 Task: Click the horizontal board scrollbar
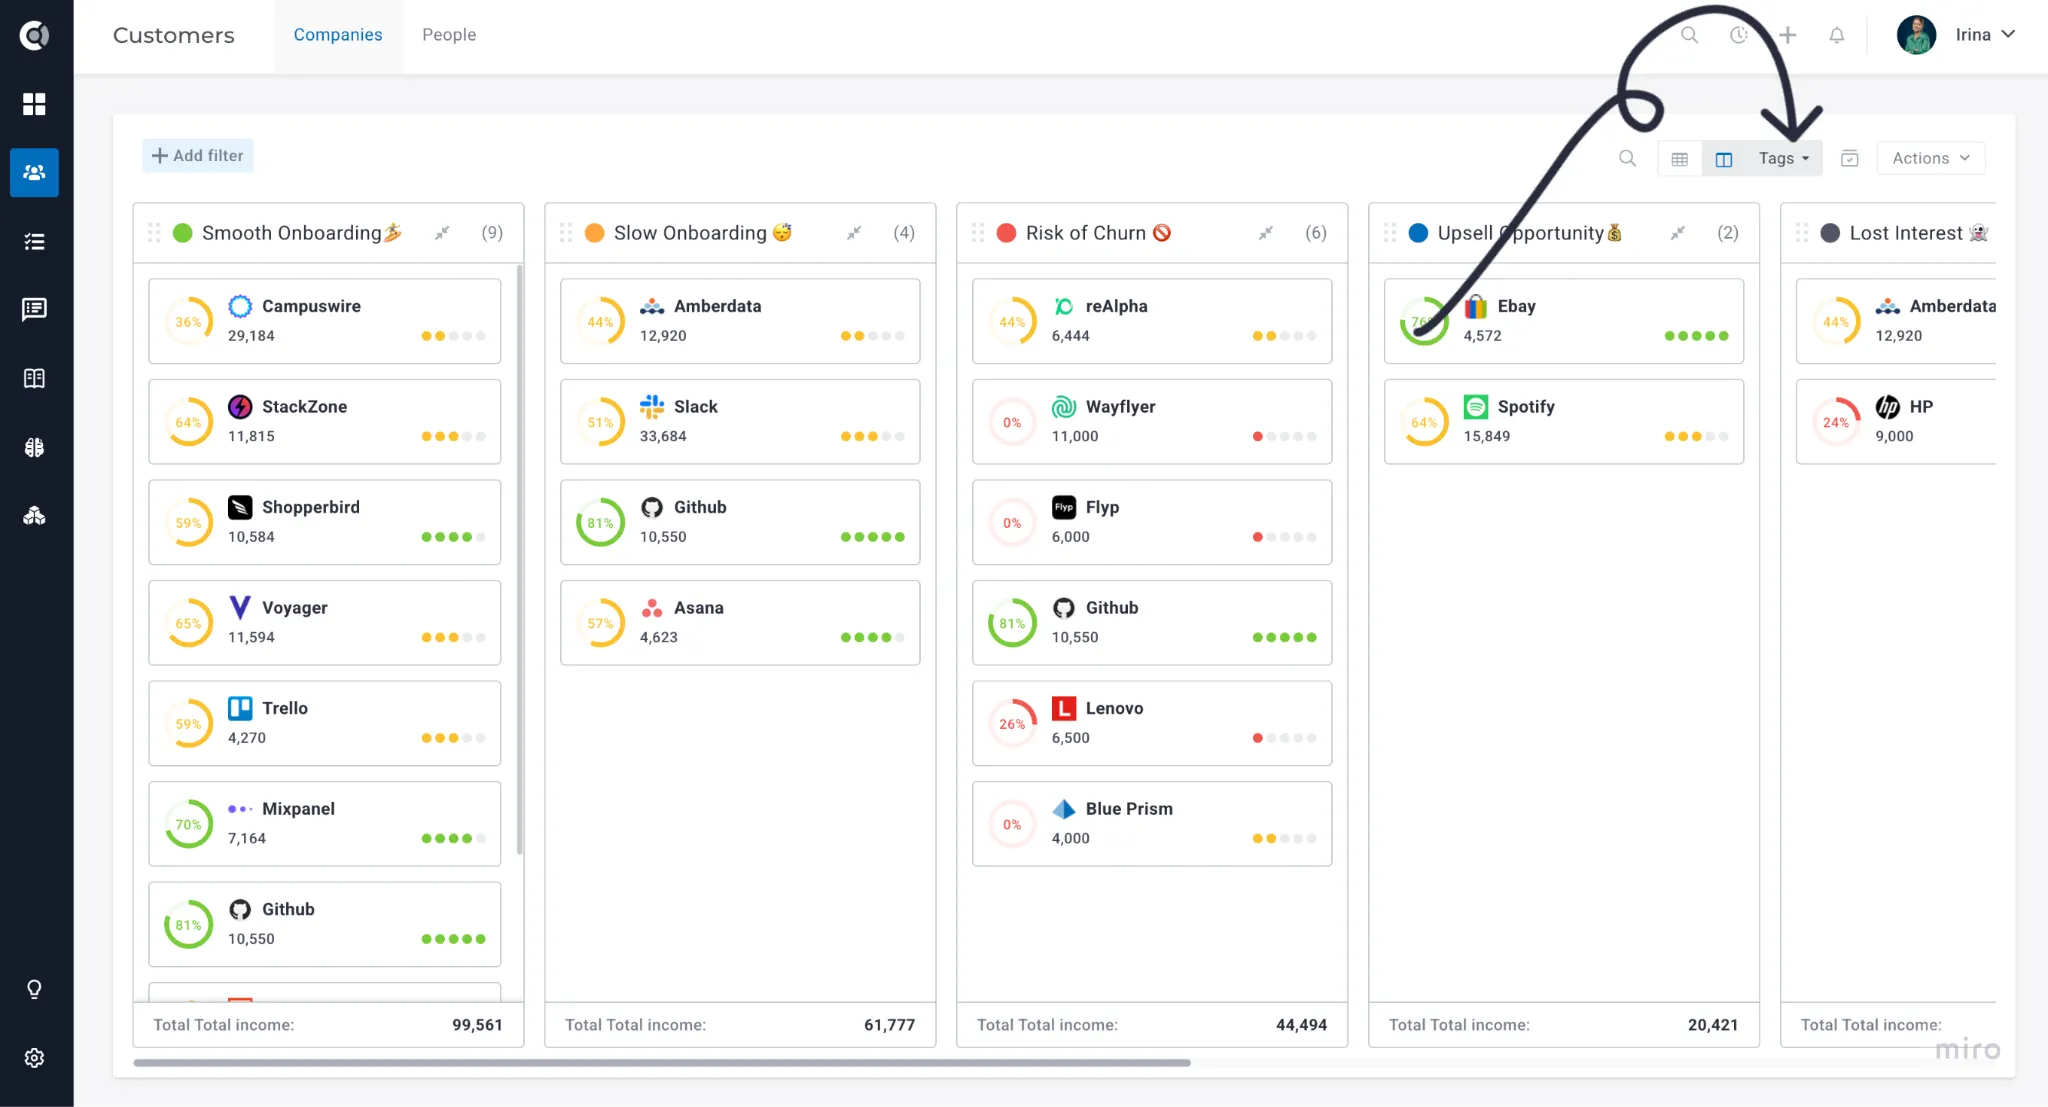click(x=662, y=1062)
